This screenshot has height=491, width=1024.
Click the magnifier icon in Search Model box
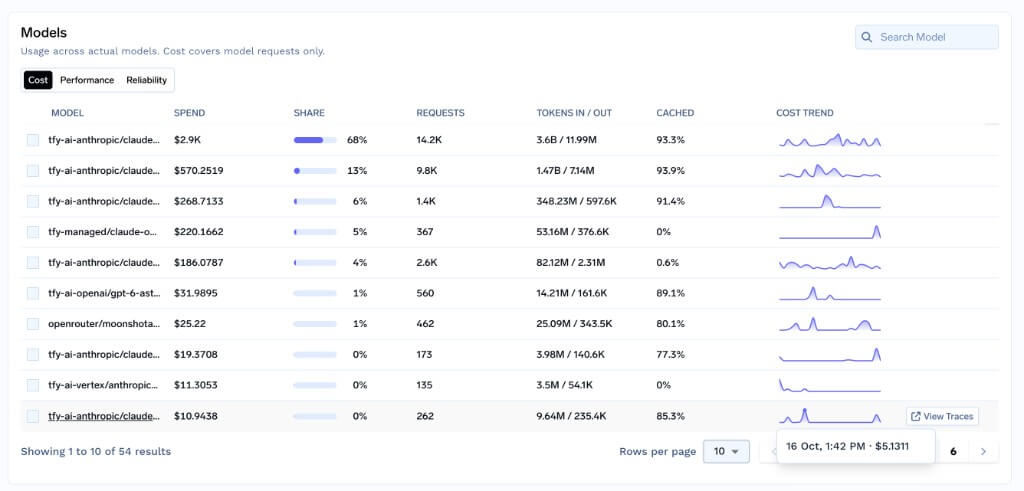[867, 37]
